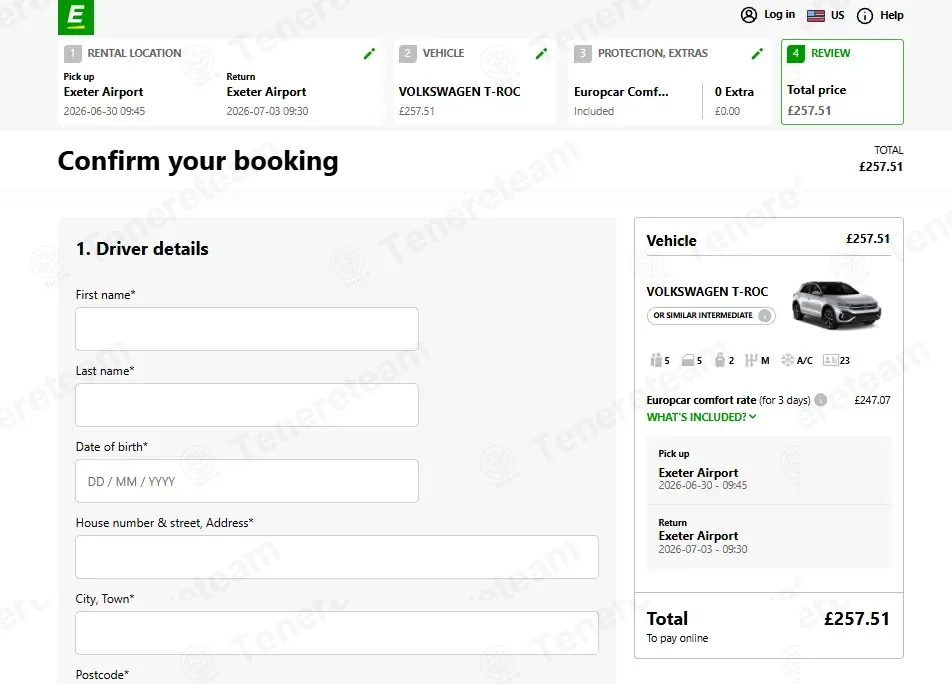
Task: Click the manual gearbox icon labeled M
Action: [x=751, y=361]
